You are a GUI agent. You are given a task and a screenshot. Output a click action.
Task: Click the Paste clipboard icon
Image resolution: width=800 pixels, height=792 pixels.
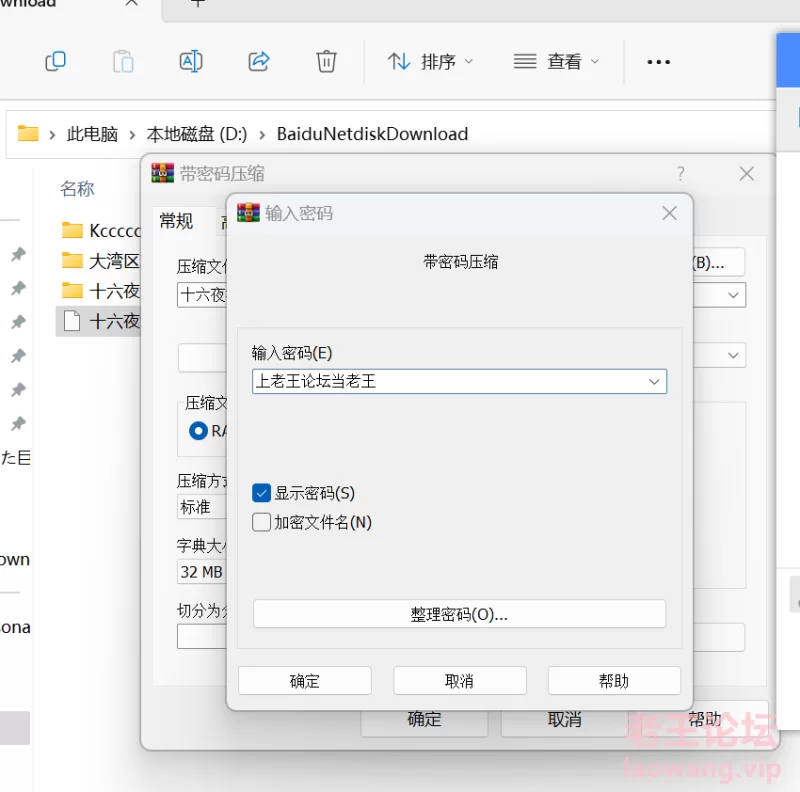[x=123, y=62]
